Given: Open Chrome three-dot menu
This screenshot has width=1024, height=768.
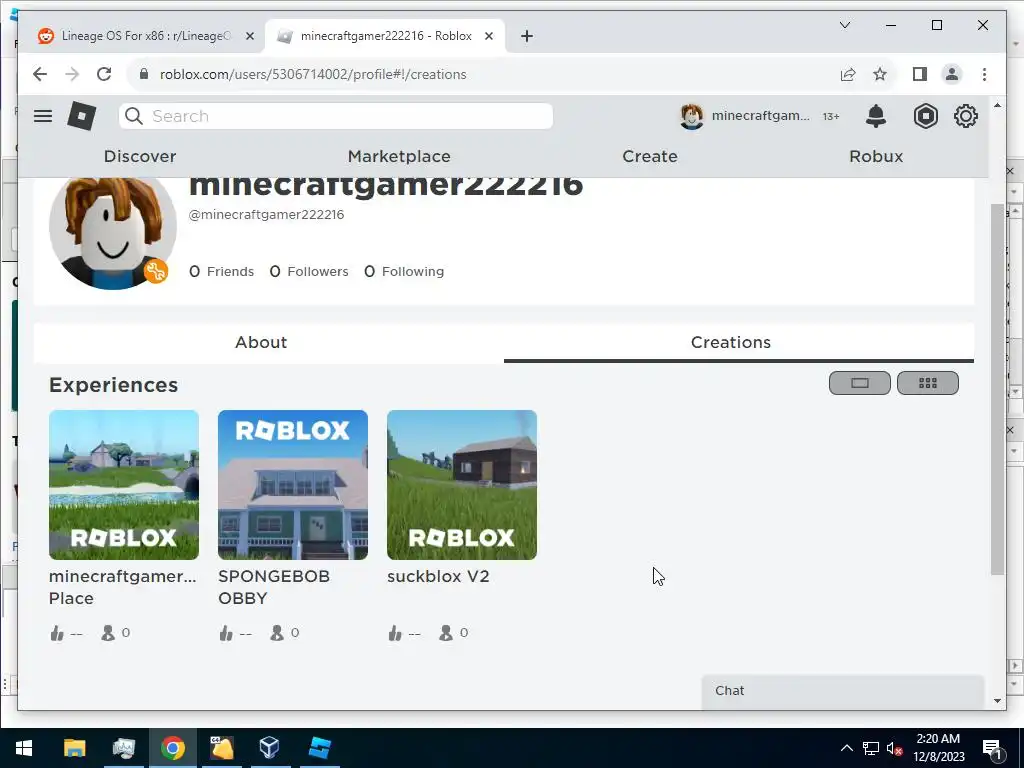Looking at the screenshot, I should point(984,74).
